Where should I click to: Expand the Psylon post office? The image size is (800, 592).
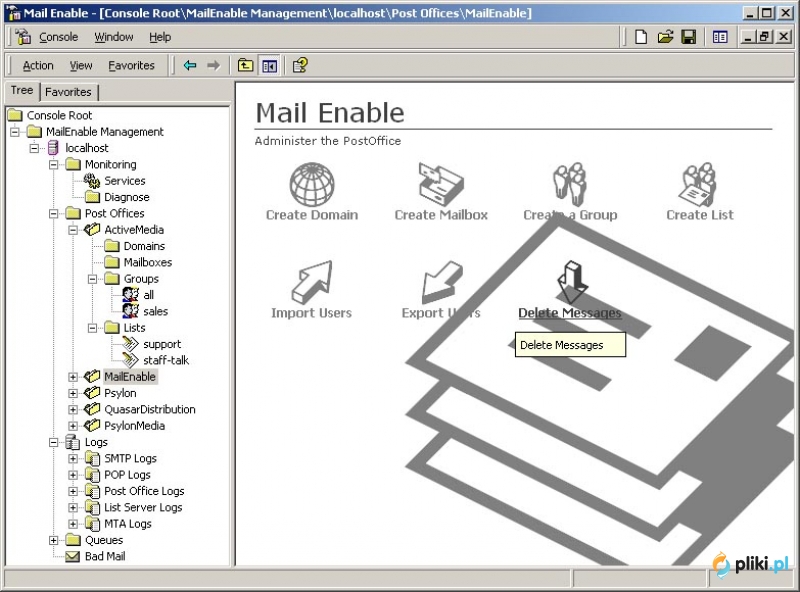pos(73,393)
